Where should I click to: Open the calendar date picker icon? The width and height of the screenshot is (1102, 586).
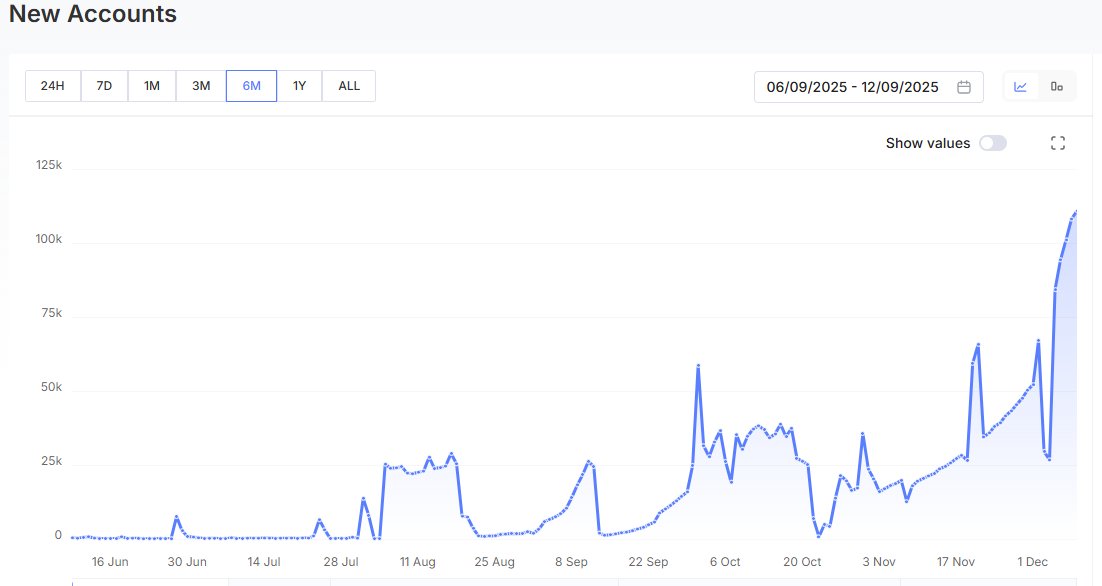963,87
